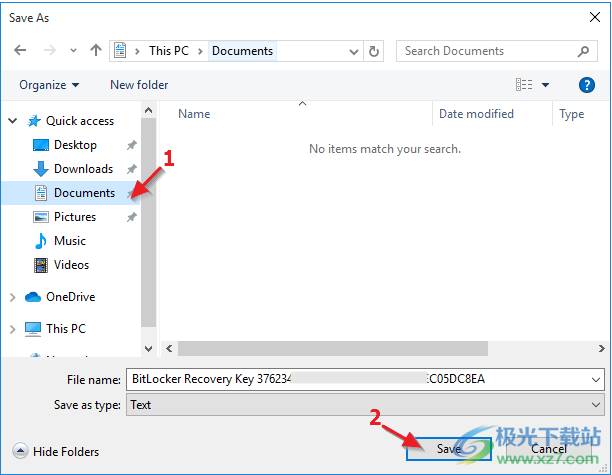The height and width of the screenshot is (475, 612).
Task: Click the forward navigation arrow
Action: coord(50,50)
